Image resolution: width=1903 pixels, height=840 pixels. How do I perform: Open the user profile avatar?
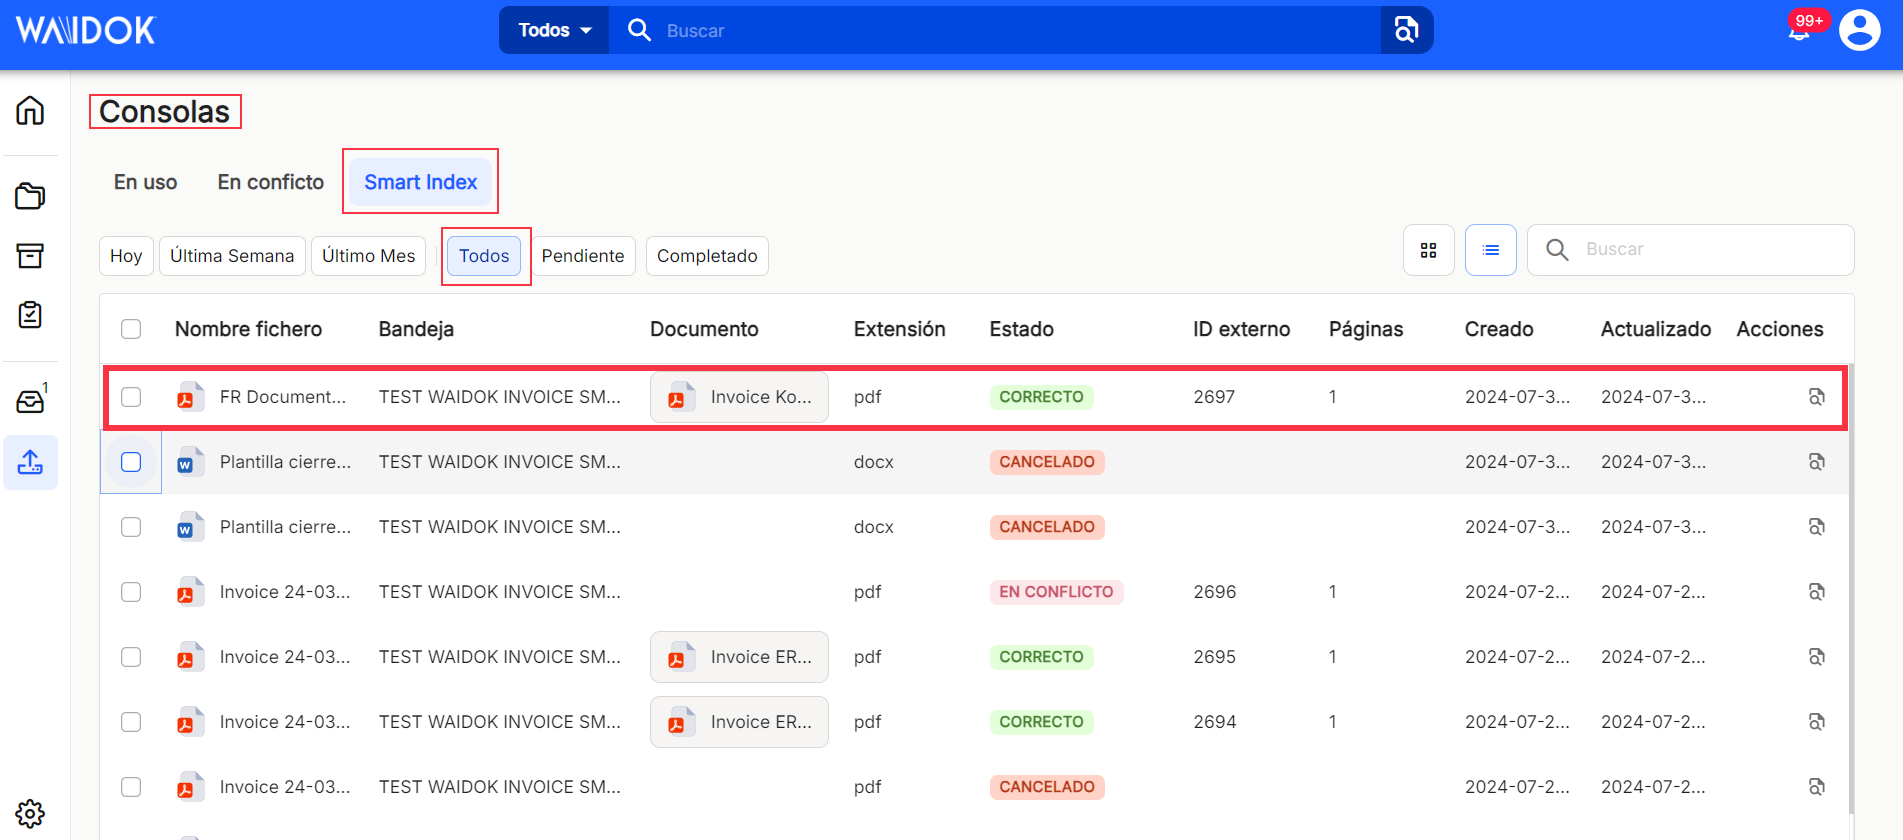(x=1860, y=30)
